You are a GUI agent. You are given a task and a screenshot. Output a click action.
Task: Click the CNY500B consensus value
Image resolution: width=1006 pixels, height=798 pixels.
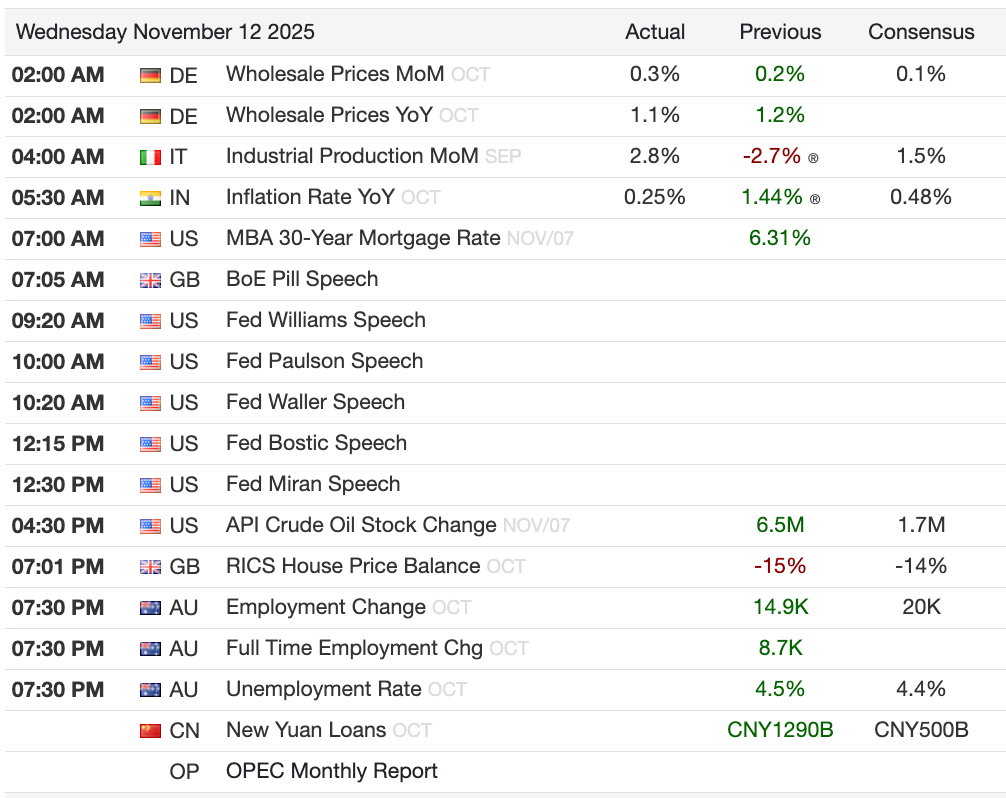921,730
